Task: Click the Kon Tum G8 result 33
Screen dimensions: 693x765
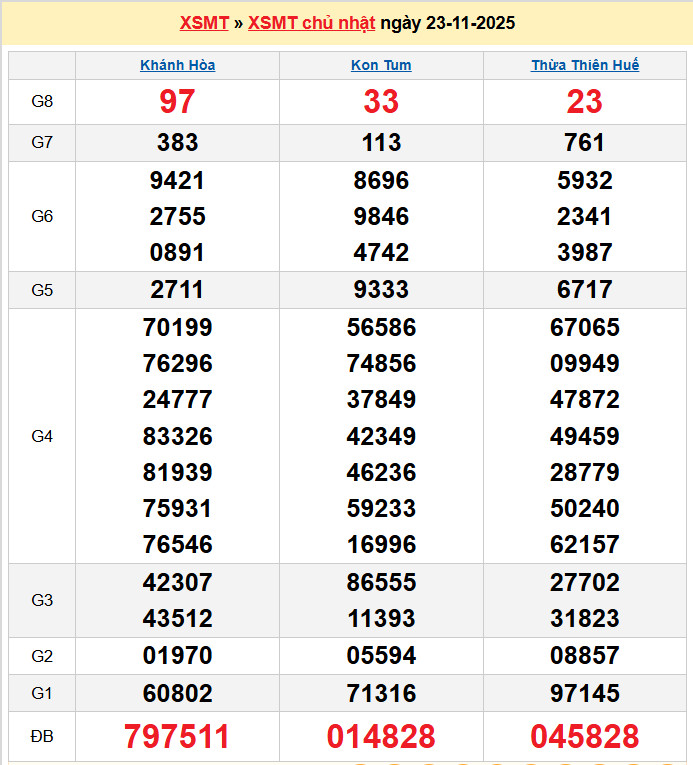Action: click(x=381, y=101)
